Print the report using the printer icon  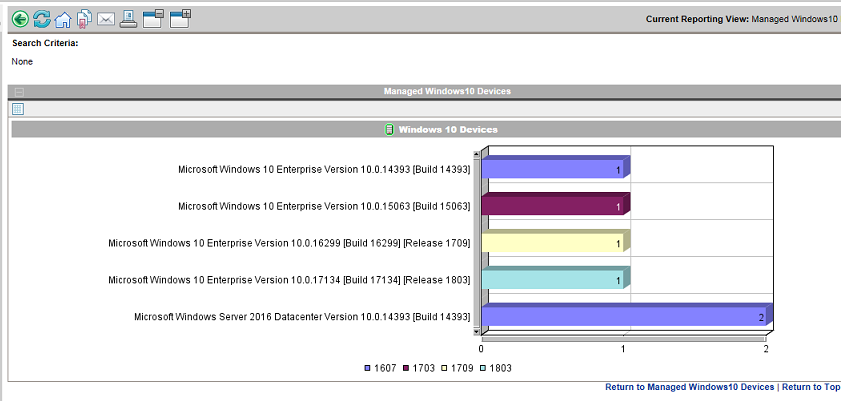[128, 19]
